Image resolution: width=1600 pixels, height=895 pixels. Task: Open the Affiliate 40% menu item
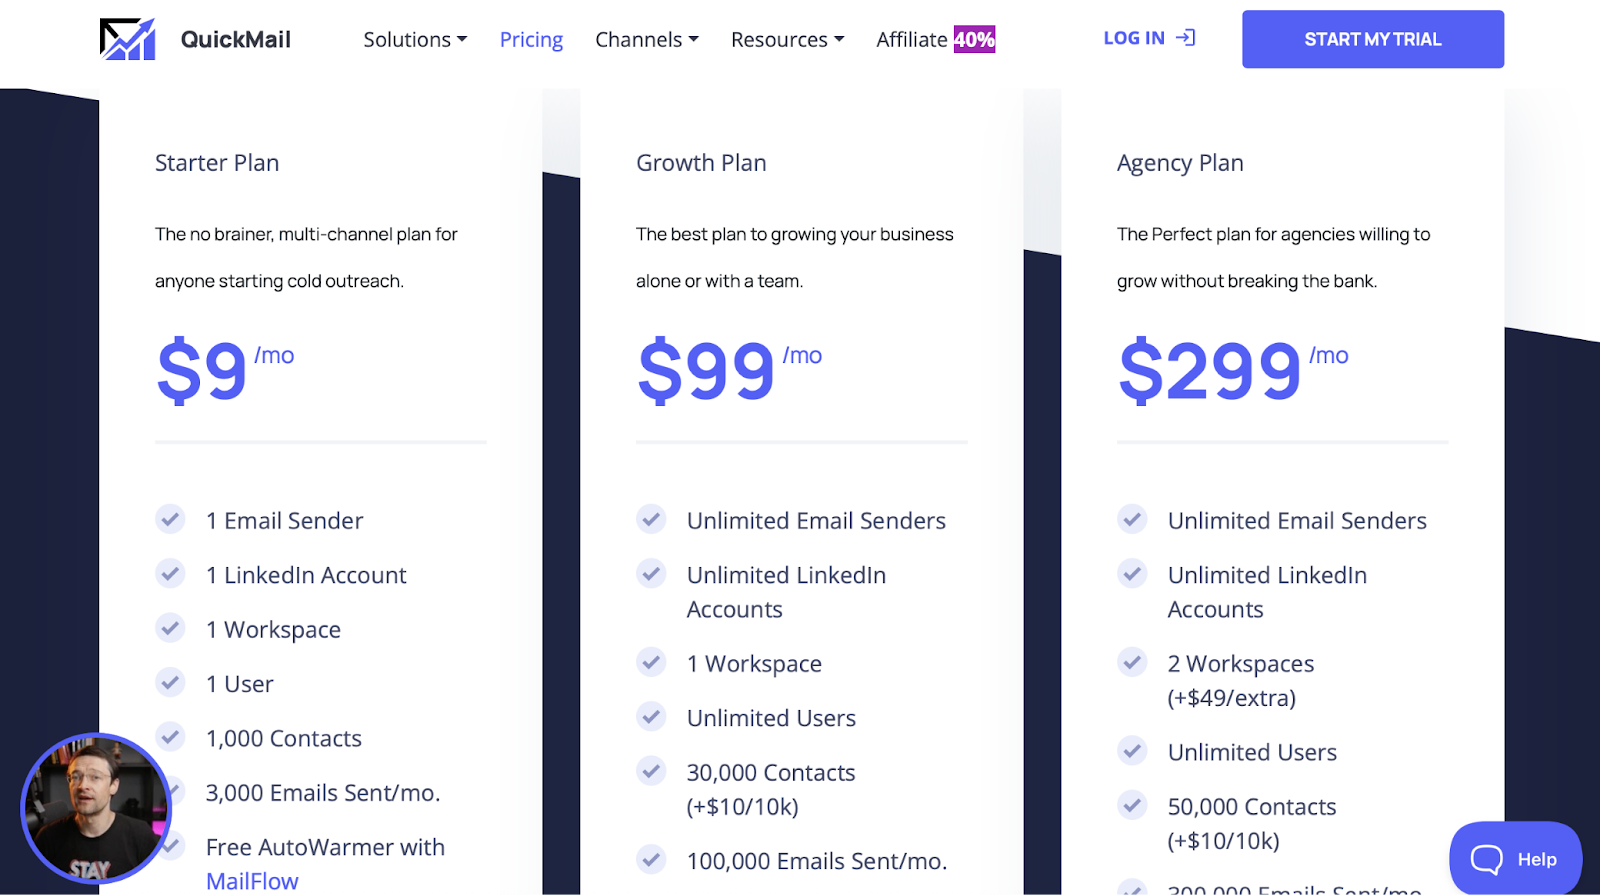(x=935, y=39)
